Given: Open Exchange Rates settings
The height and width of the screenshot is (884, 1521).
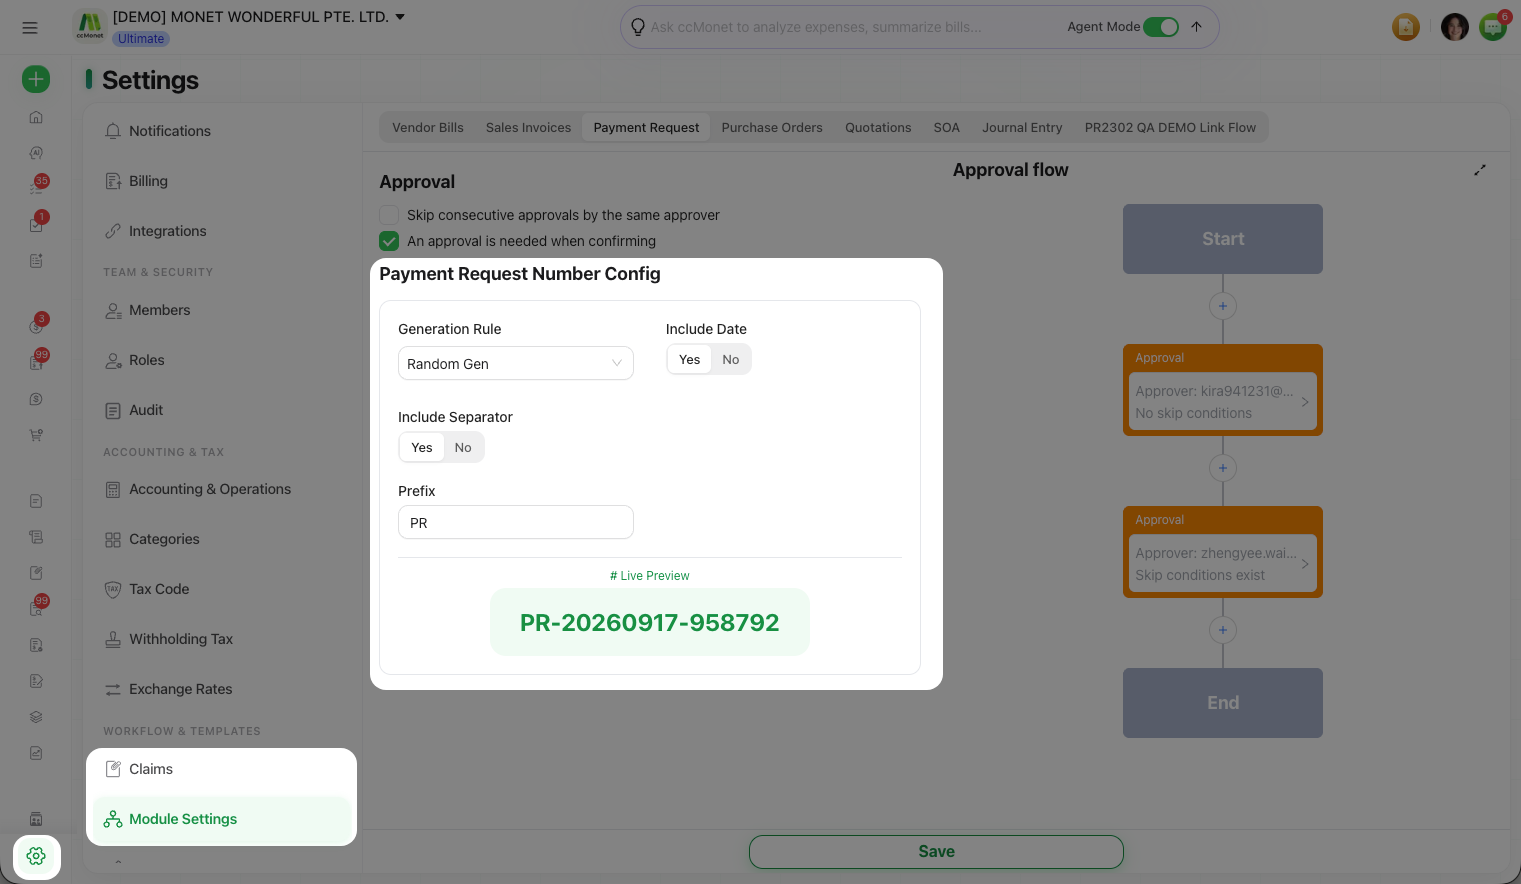Looking at the screenshot, I should tap(222, 689).
